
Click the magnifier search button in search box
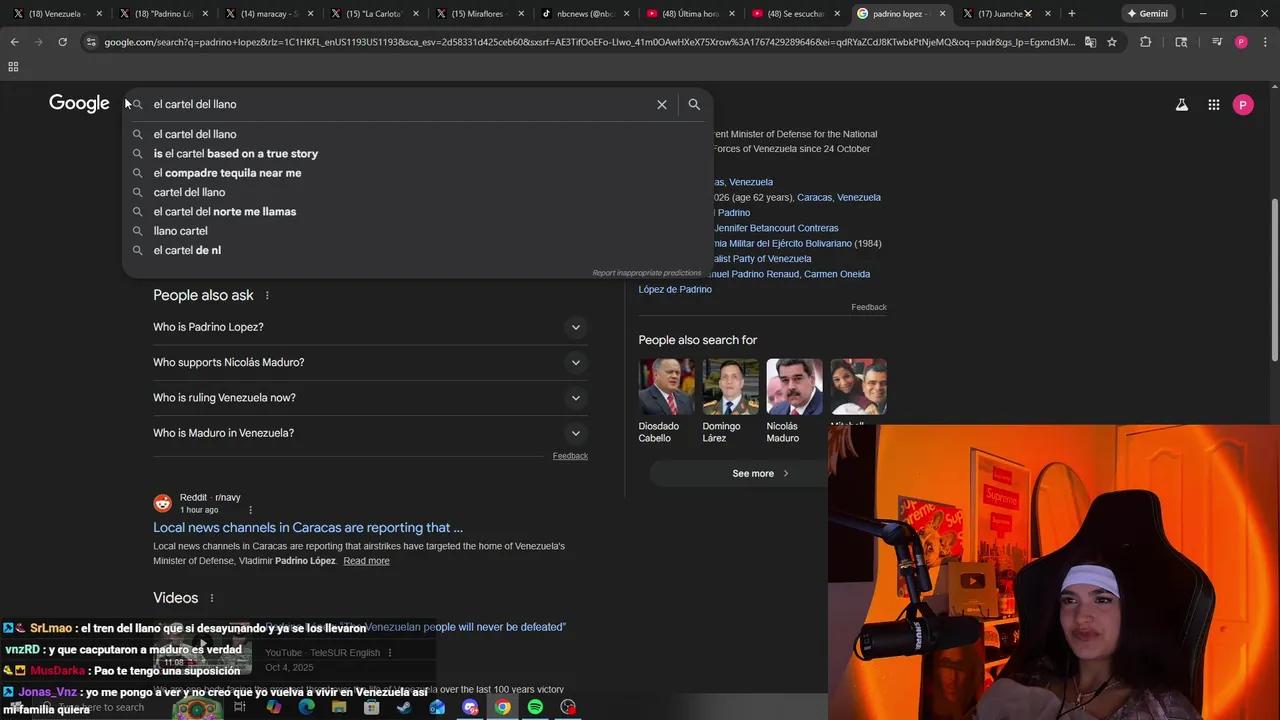coord(694,104)
